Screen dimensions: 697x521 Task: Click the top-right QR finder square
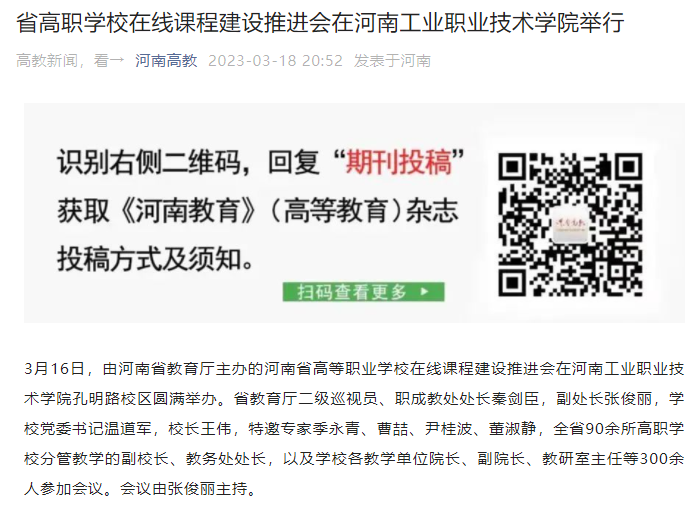point(628,167)
